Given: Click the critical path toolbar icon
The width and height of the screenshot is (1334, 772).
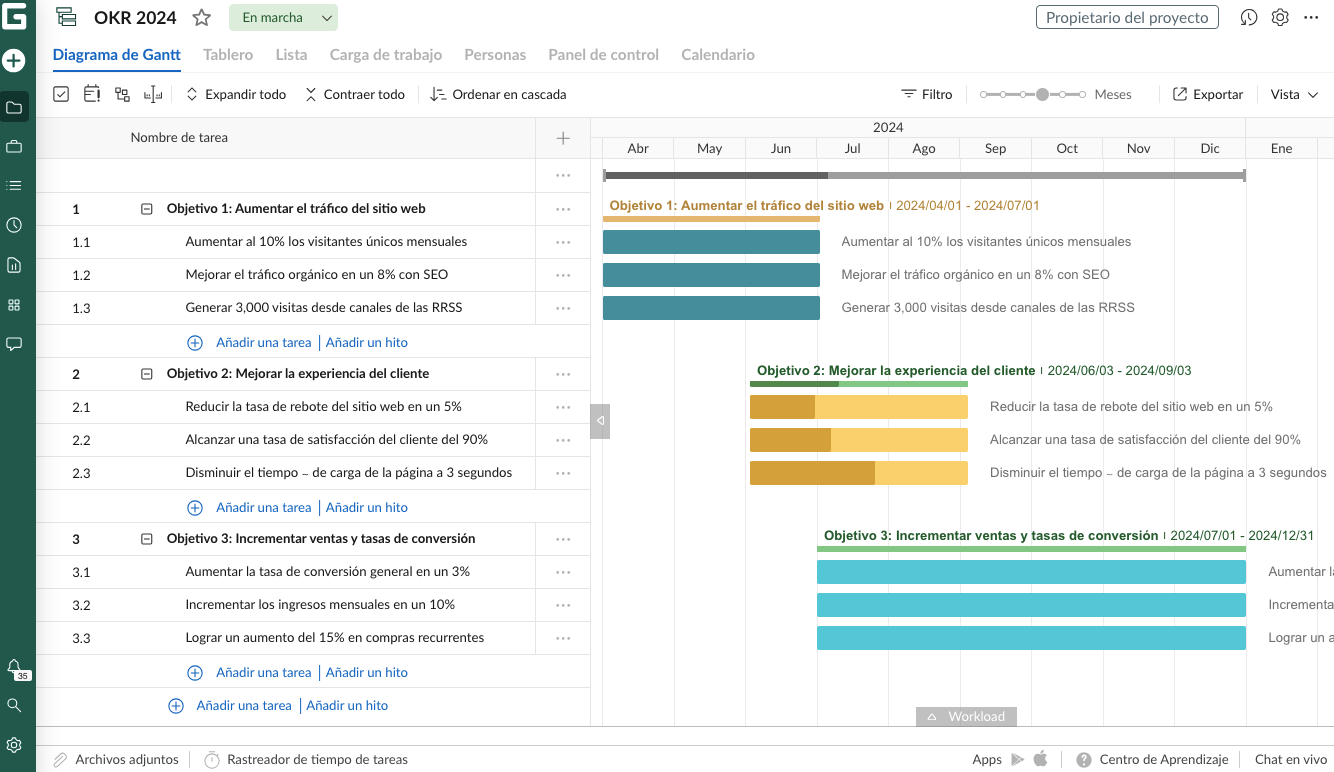Looking at the screenshot, I should click(x=92, y=94).
